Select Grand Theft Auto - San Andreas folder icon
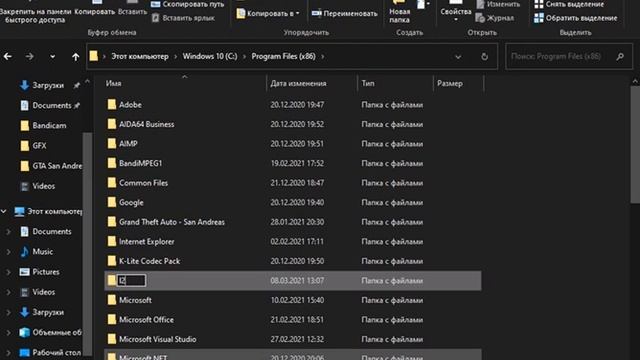 [x=111, y=222]
